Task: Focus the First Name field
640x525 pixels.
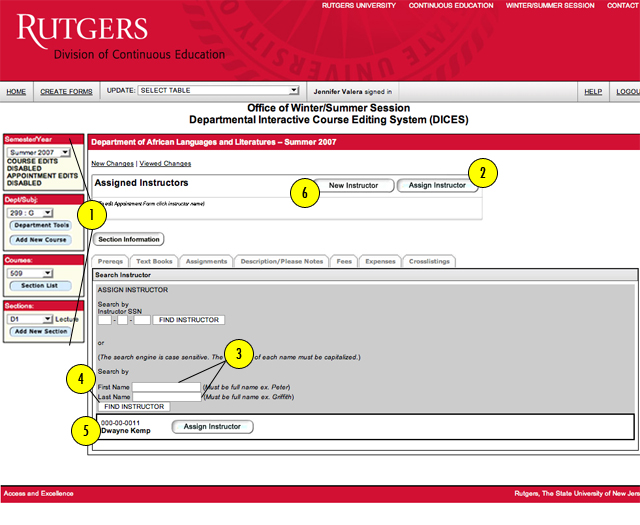Action: (167, 387)
